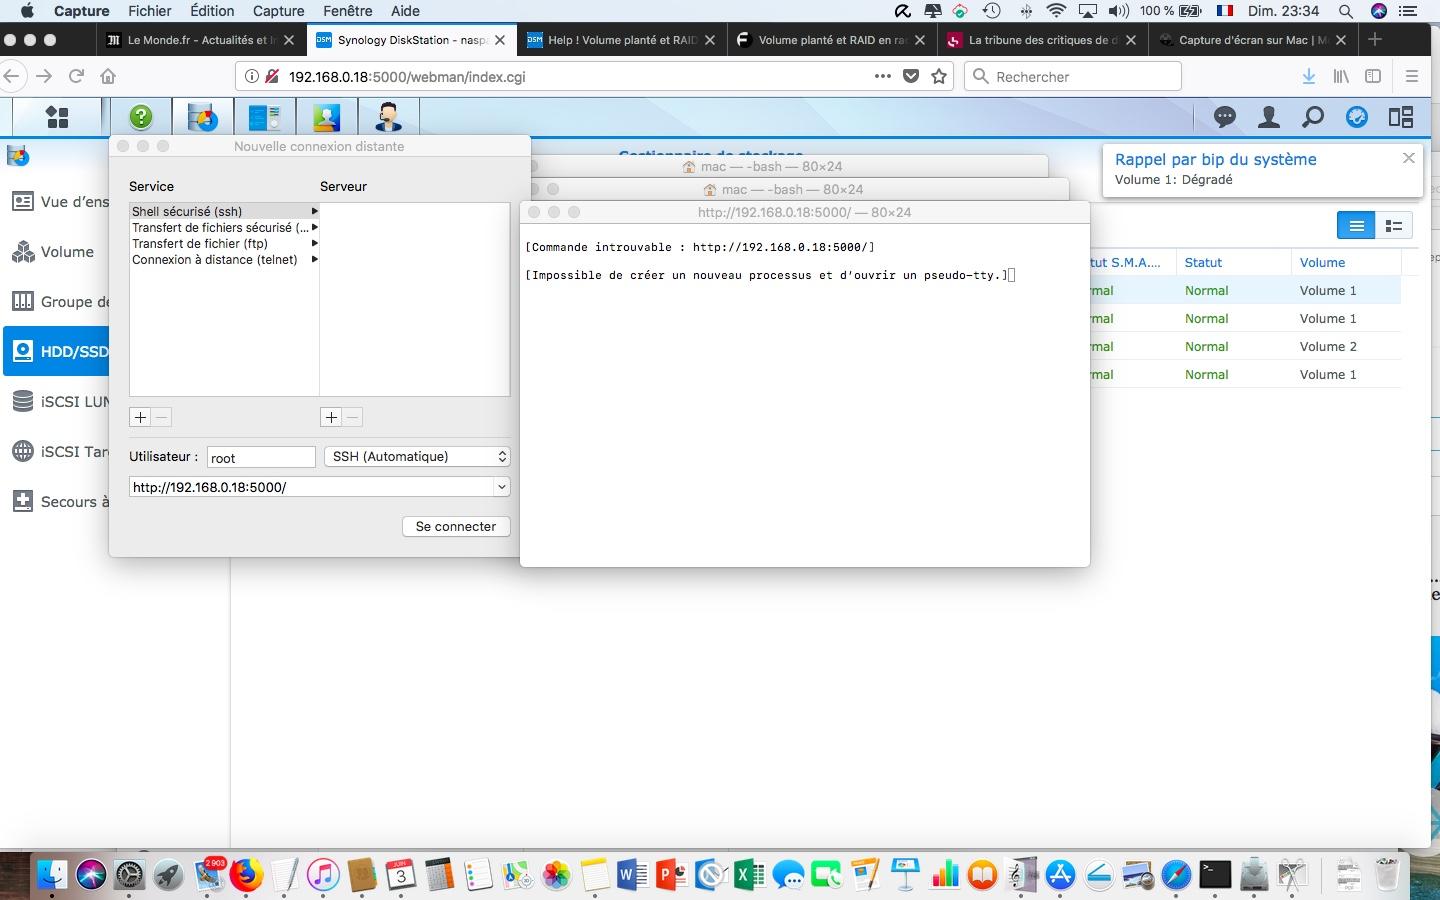Expand the server address combo box arrow
The image size is (1440, 900).
click(x=501, y=487)
